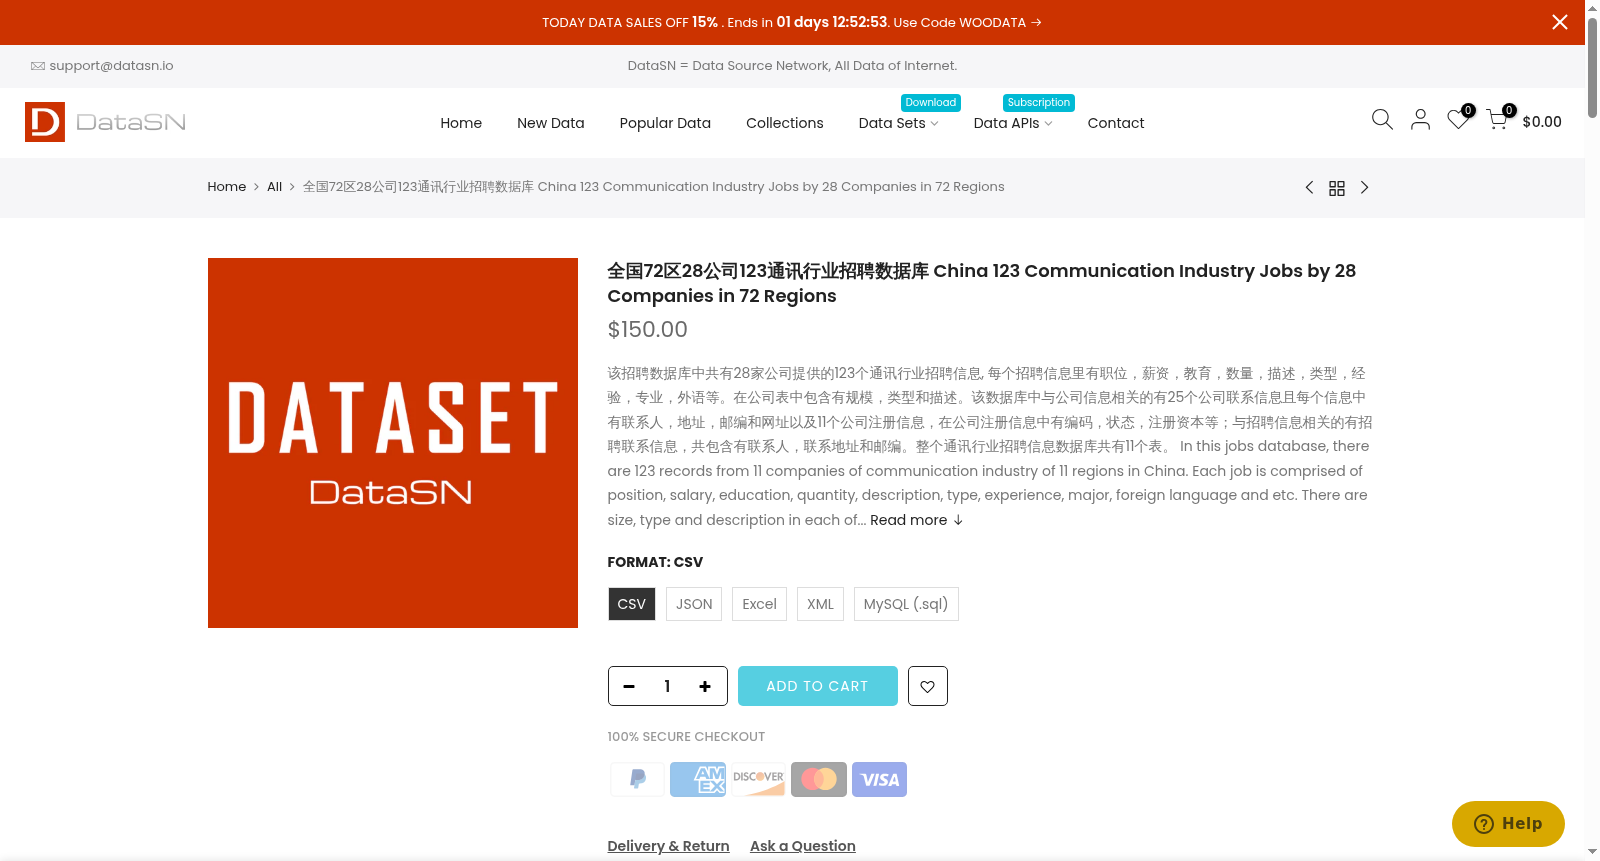Open the New Data menu item
This screenshot has width=1600, height=861.
[551, 123]
